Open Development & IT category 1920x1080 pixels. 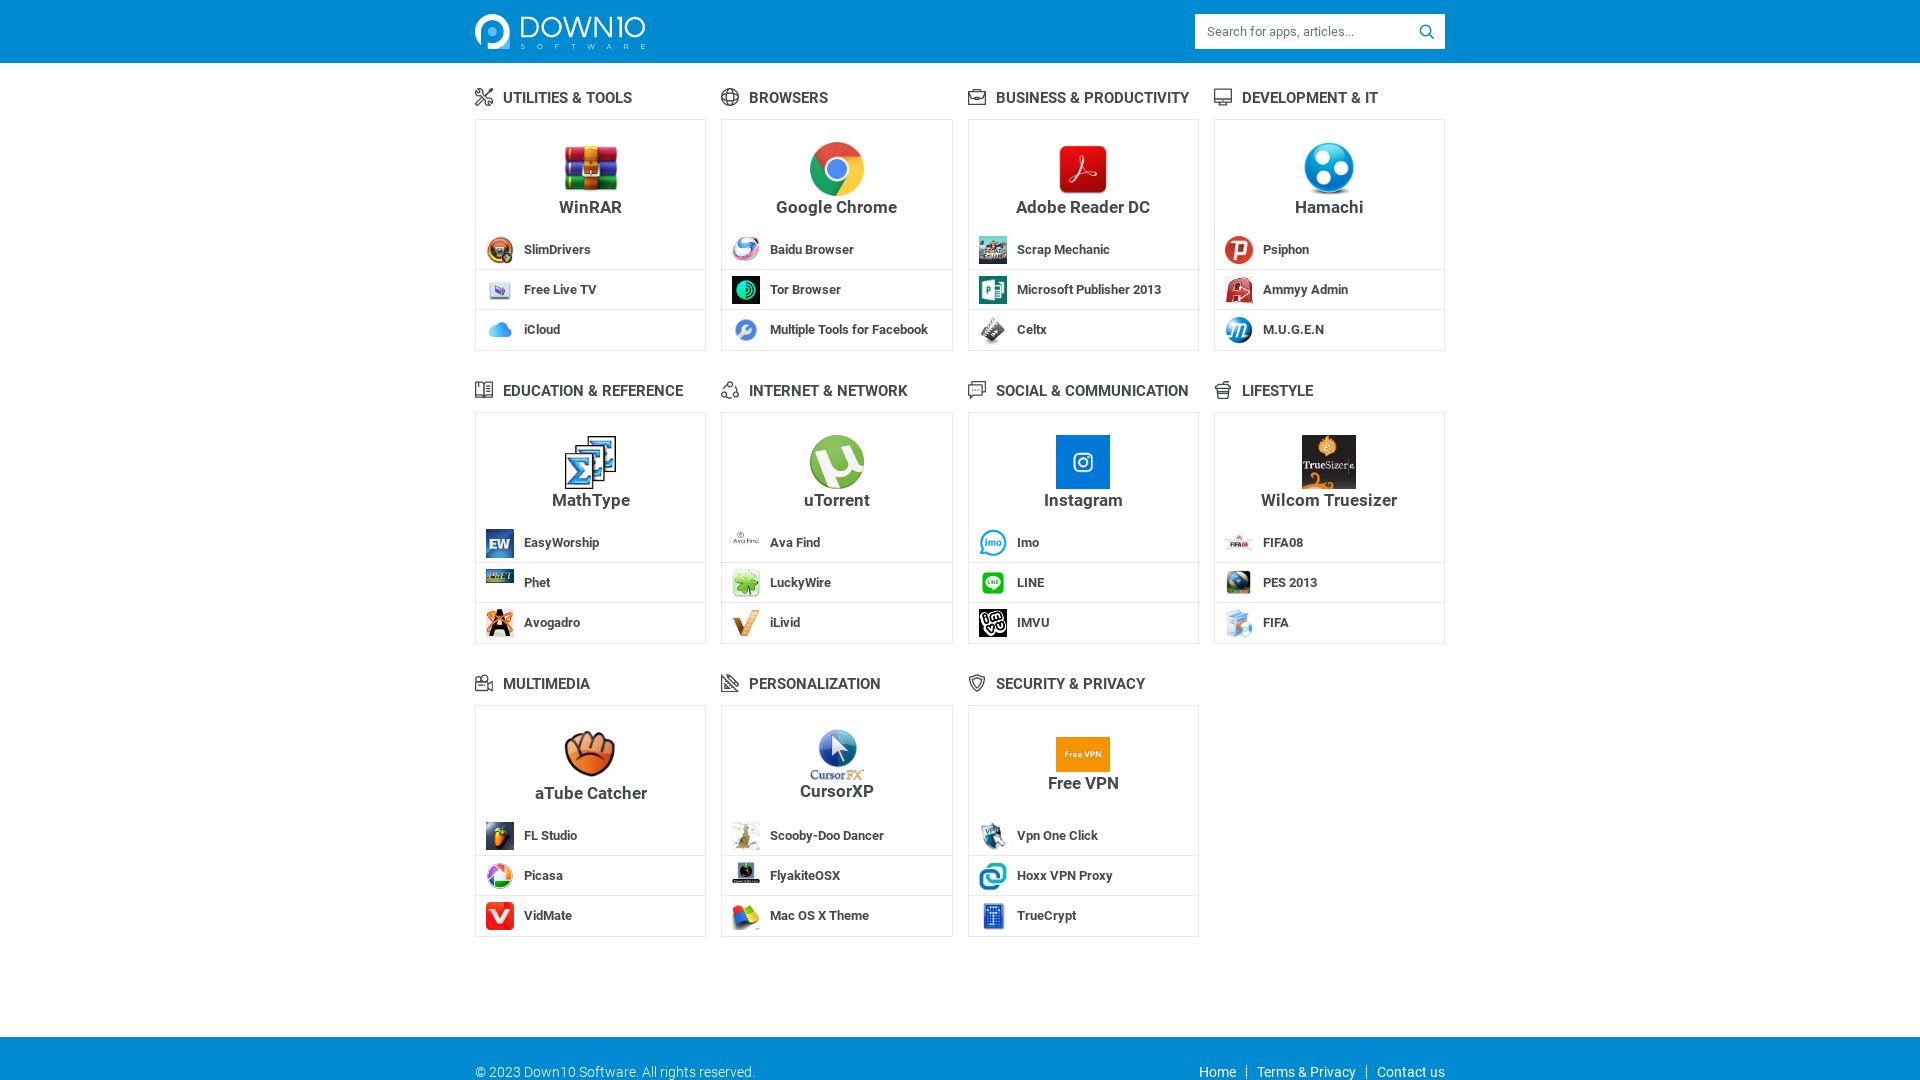[x=1310, y=98]
